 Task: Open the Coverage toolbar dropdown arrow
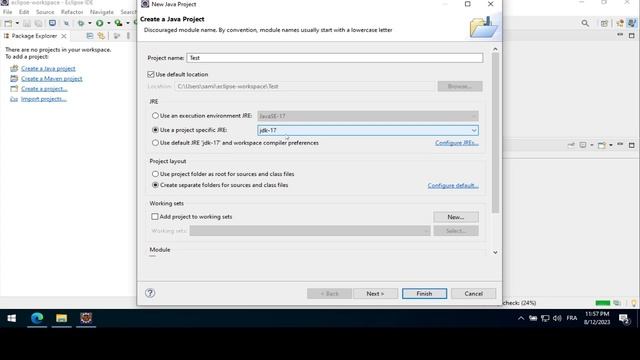click(x=127, y=23)
